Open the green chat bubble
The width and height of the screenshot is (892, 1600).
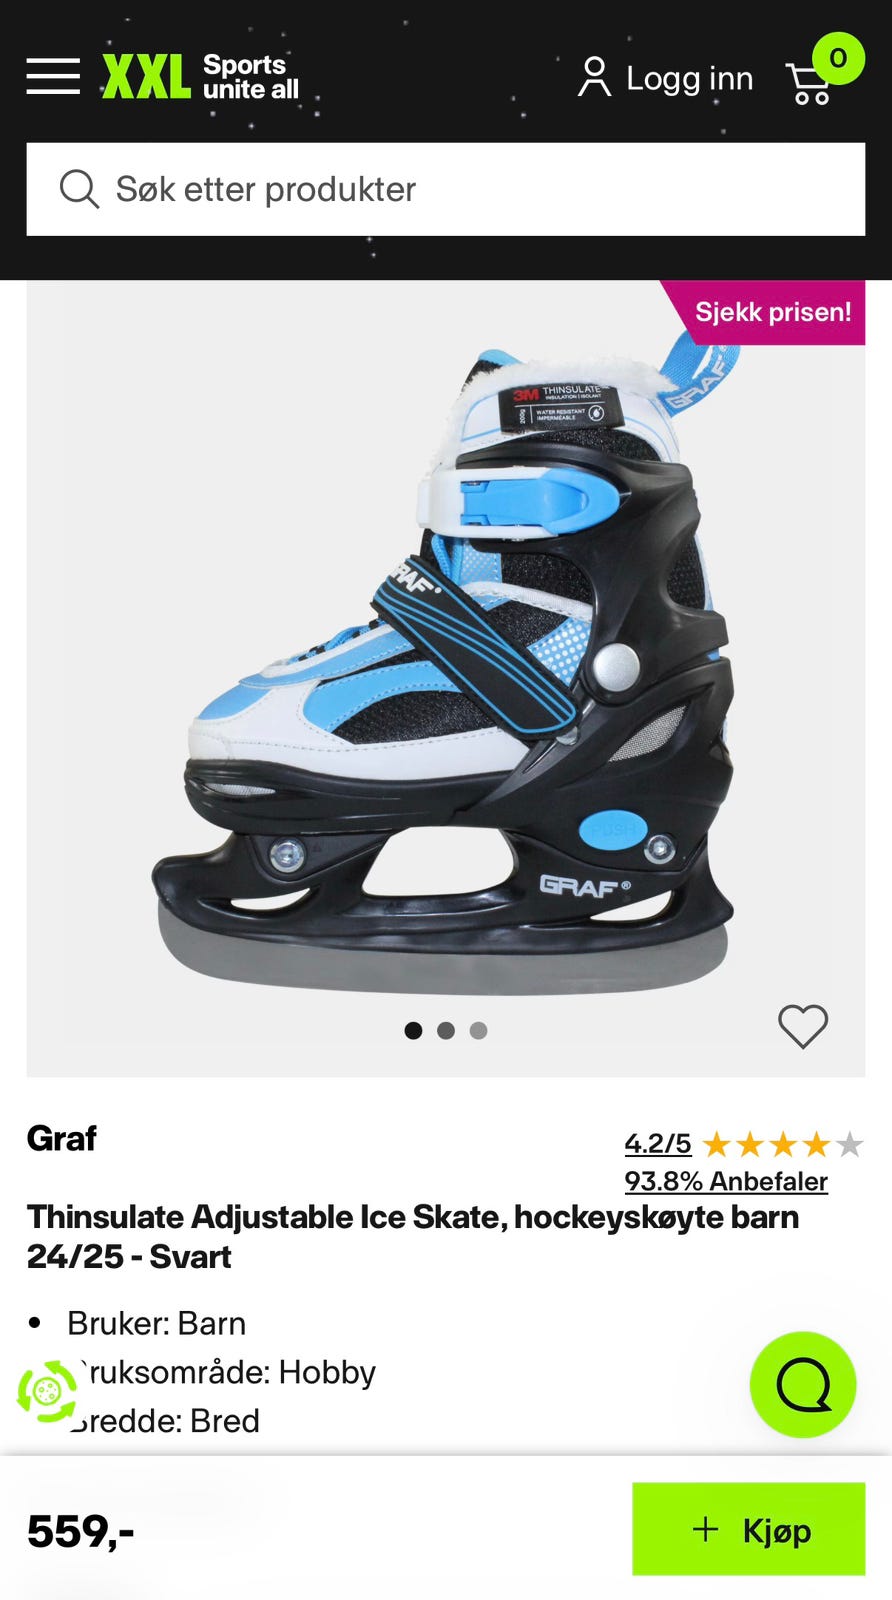click(x=803, y=1384)
